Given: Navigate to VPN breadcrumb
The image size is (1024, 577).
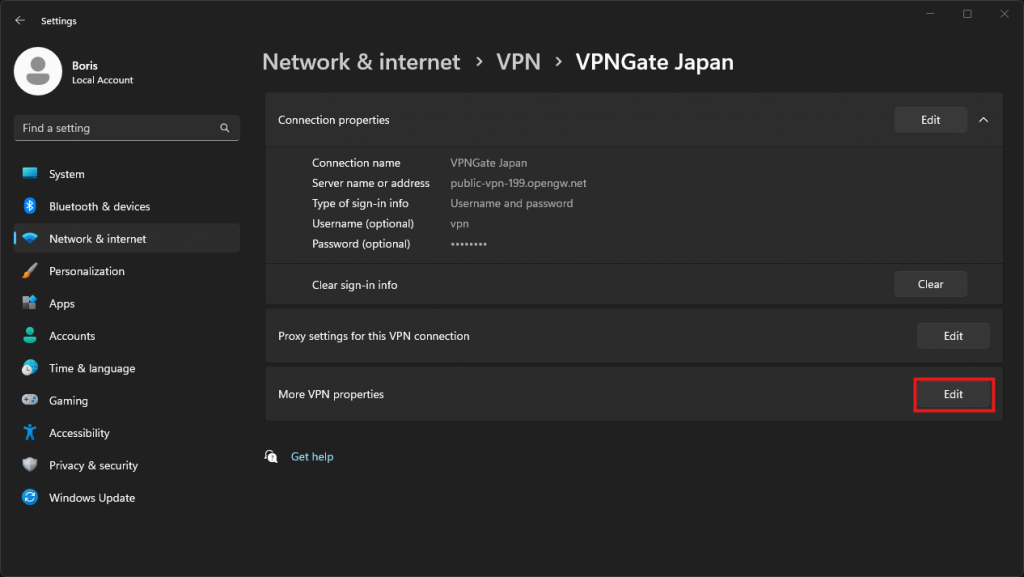Looking at the screenshot, I should pos(518,62).
